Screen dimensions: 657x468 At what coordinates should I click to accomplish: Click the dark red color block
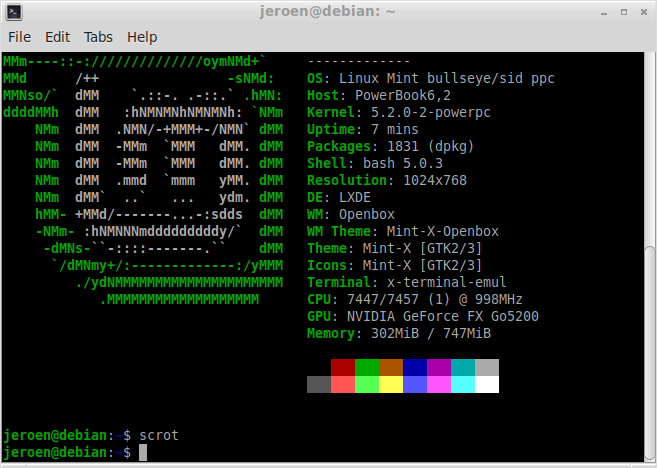[343, 367]
